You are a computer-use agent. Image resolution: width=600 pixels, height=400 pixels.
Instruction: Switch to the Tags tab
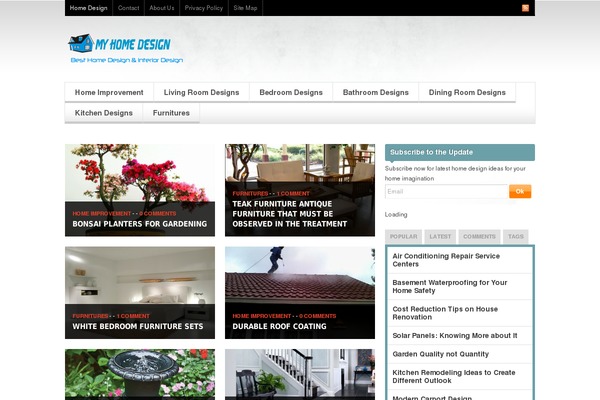[515, 237]
